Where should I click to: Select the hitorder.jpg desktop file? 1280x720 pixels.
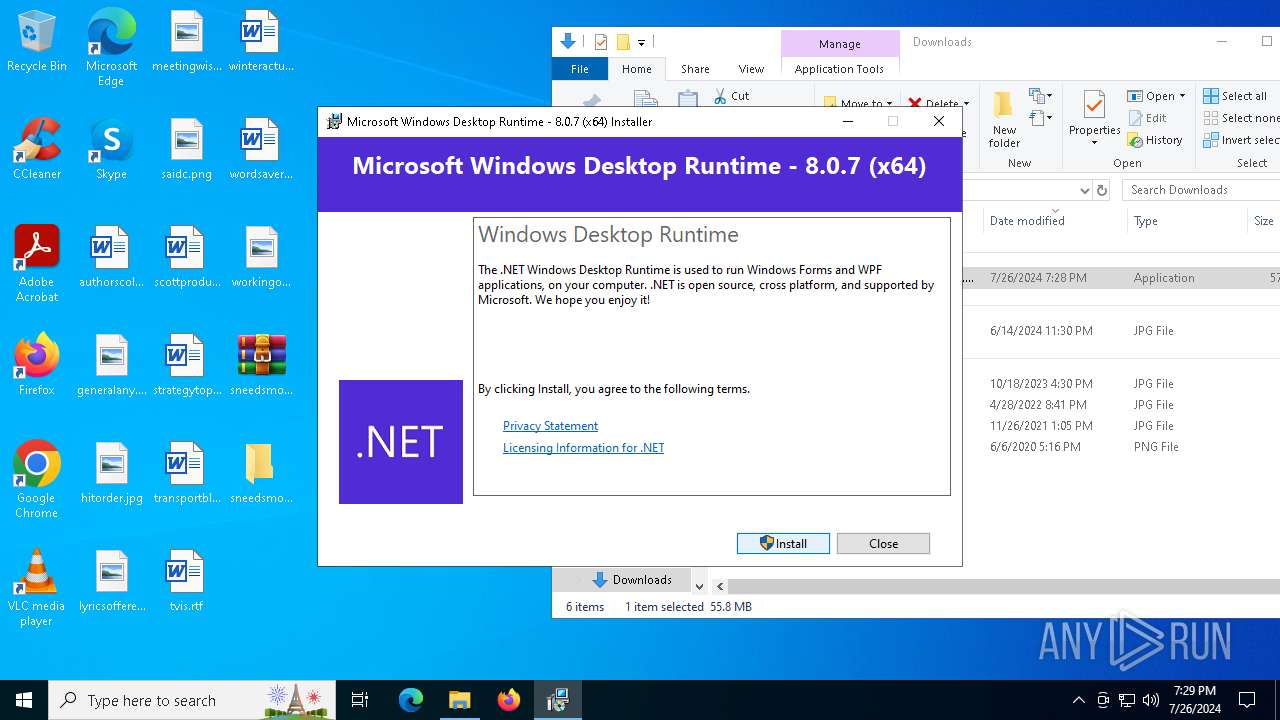[x=111, y=472]
